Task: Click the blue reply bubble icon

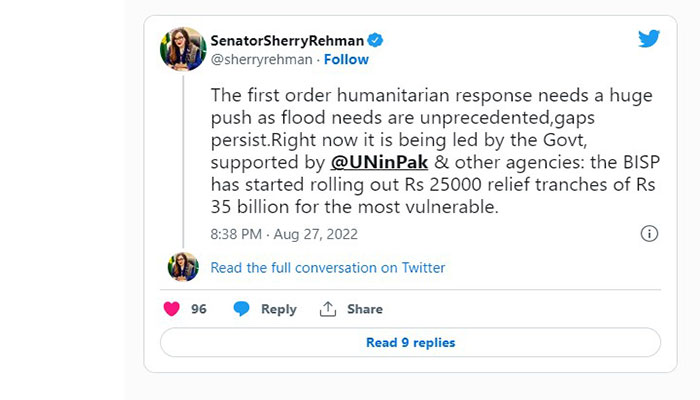Action: coord(241,309)
